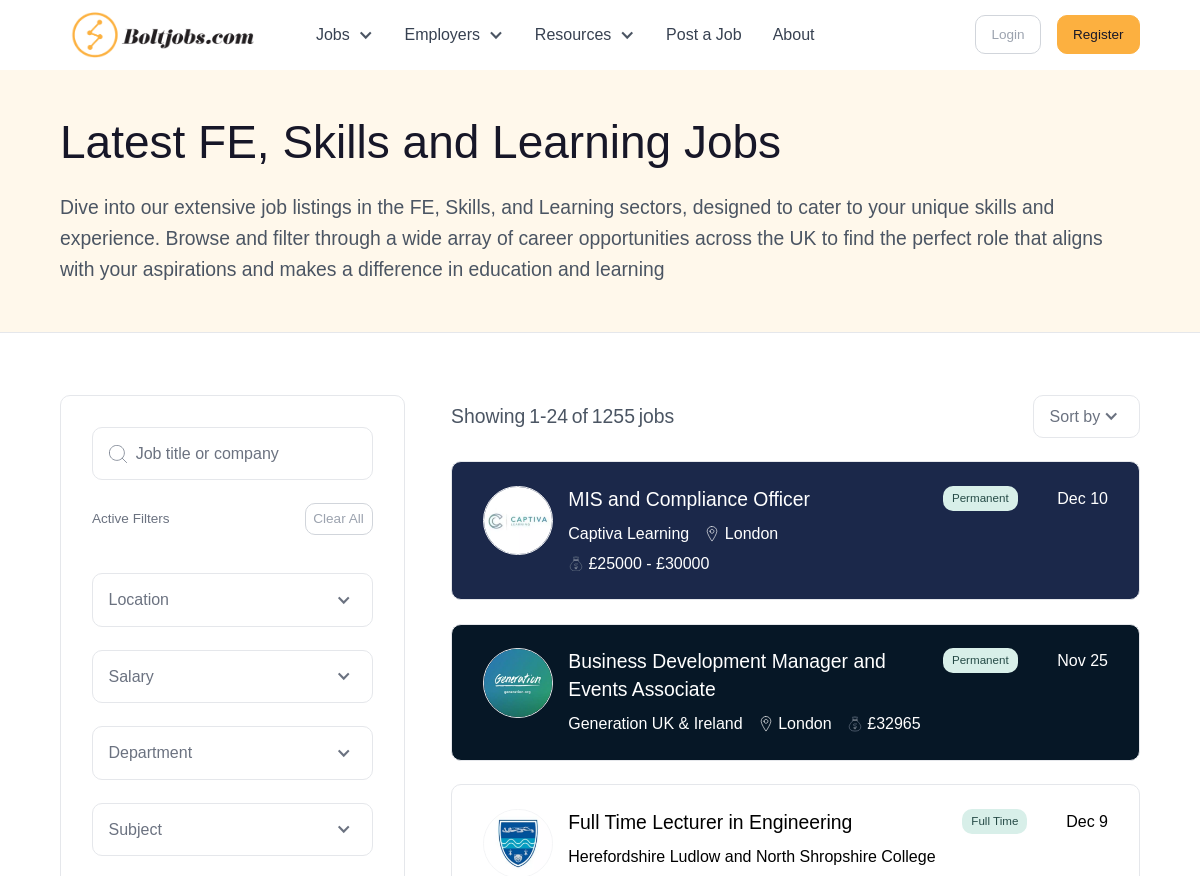Viewport: 1200px width, 876px height.
Task: Expand the Location filter dropdown
Action: tap(232, 600)
